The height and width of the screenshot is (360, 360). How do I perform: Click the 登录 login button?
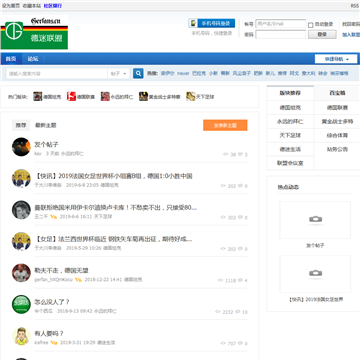point(322,34)
